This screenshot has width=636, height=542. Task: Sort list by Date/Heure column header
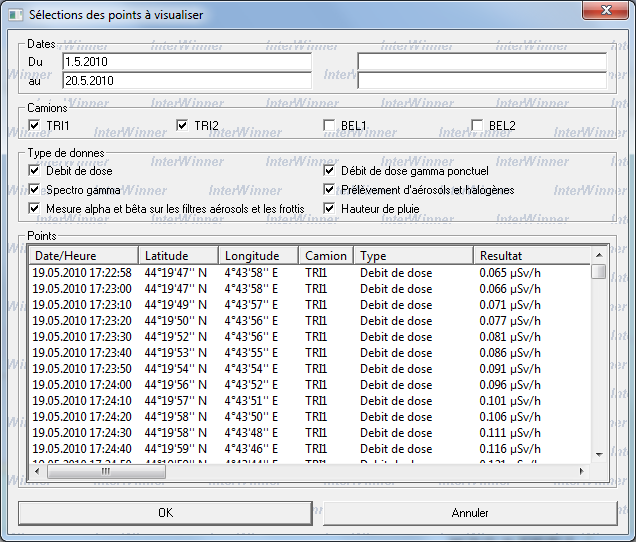82,256
